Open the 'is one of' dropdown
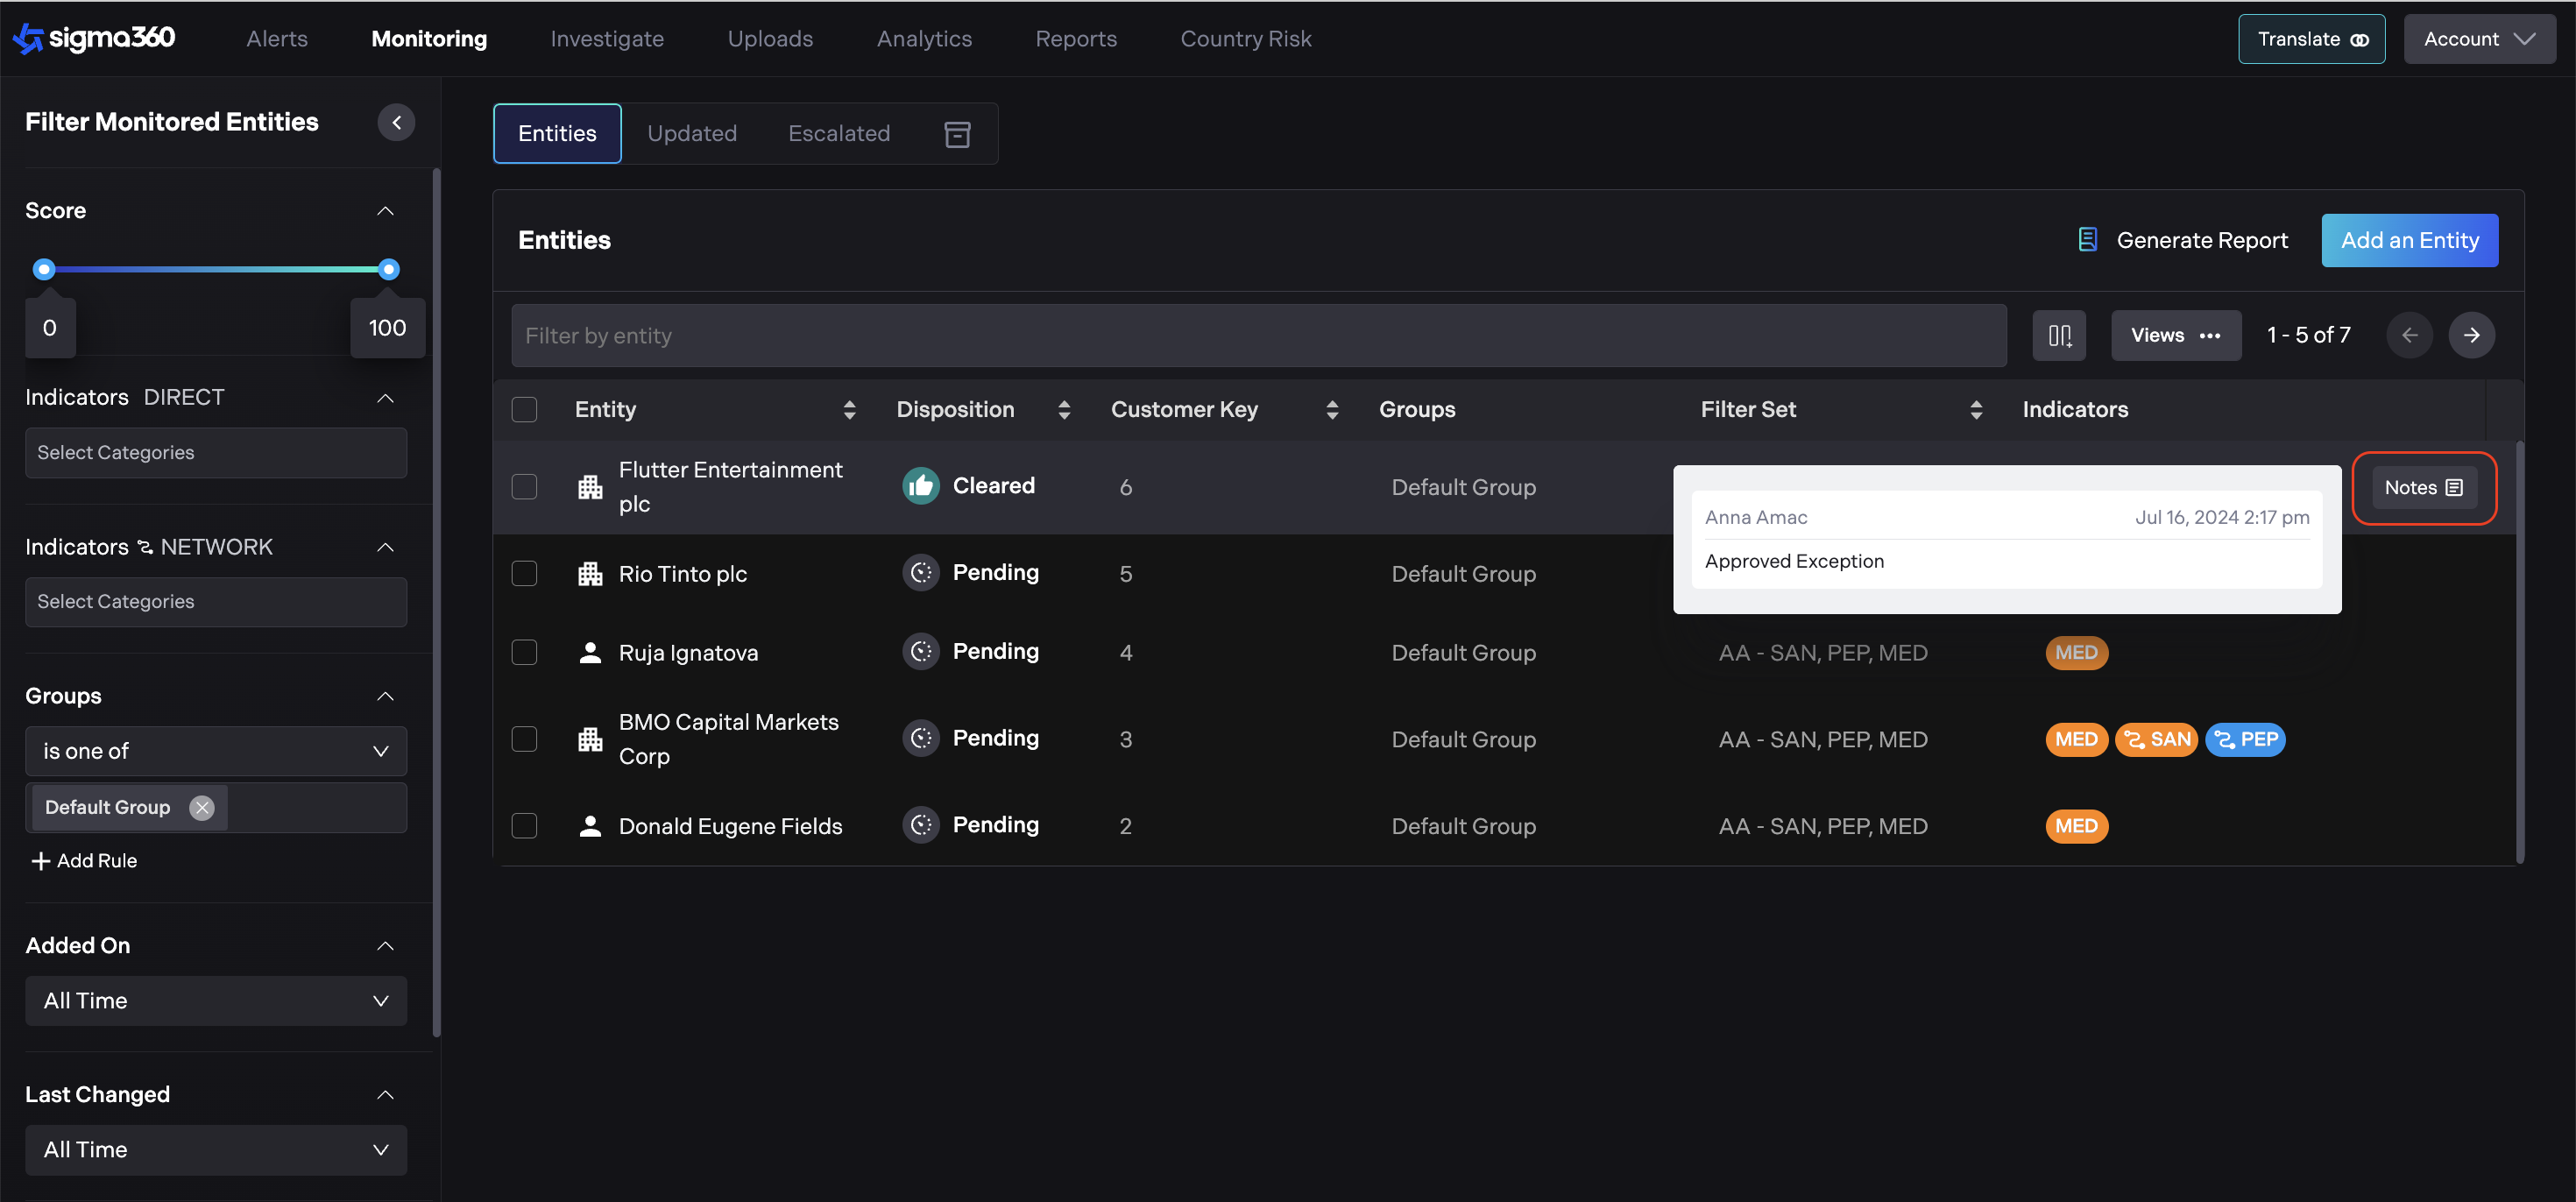This screenshot has width=2576, height=1202. (215, 751)
